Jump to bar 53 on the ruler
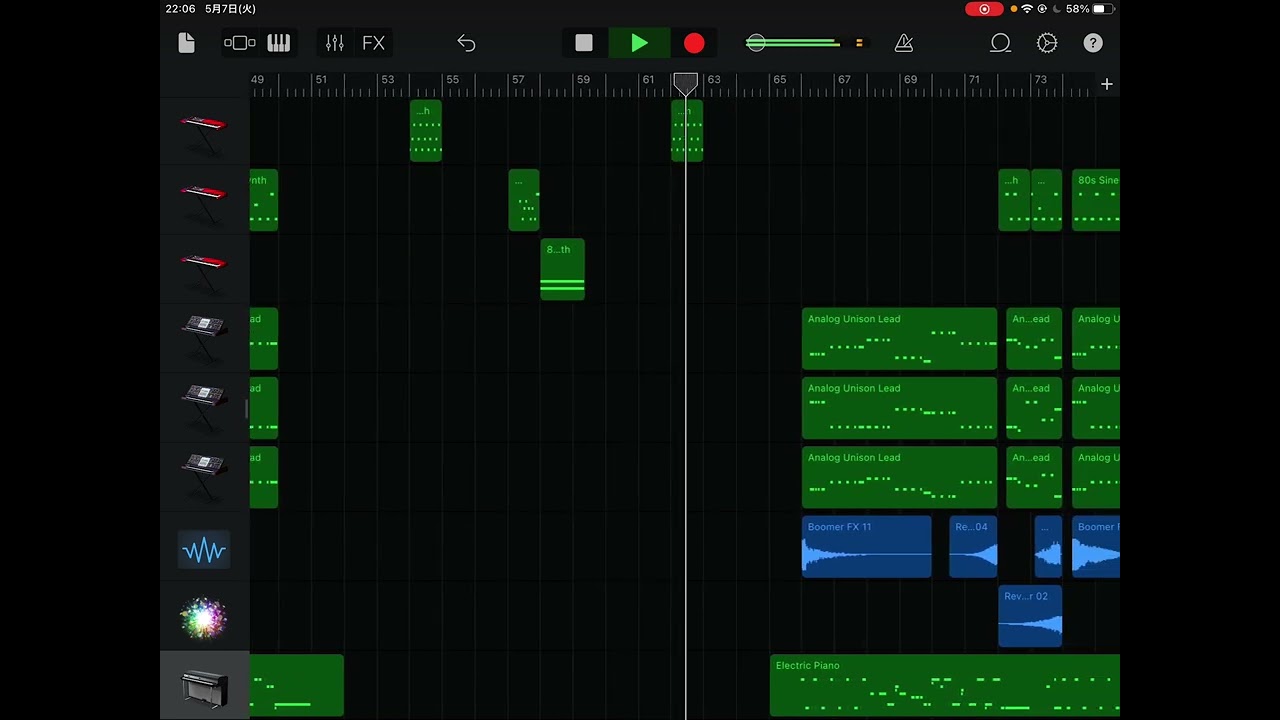 point(387,80)
